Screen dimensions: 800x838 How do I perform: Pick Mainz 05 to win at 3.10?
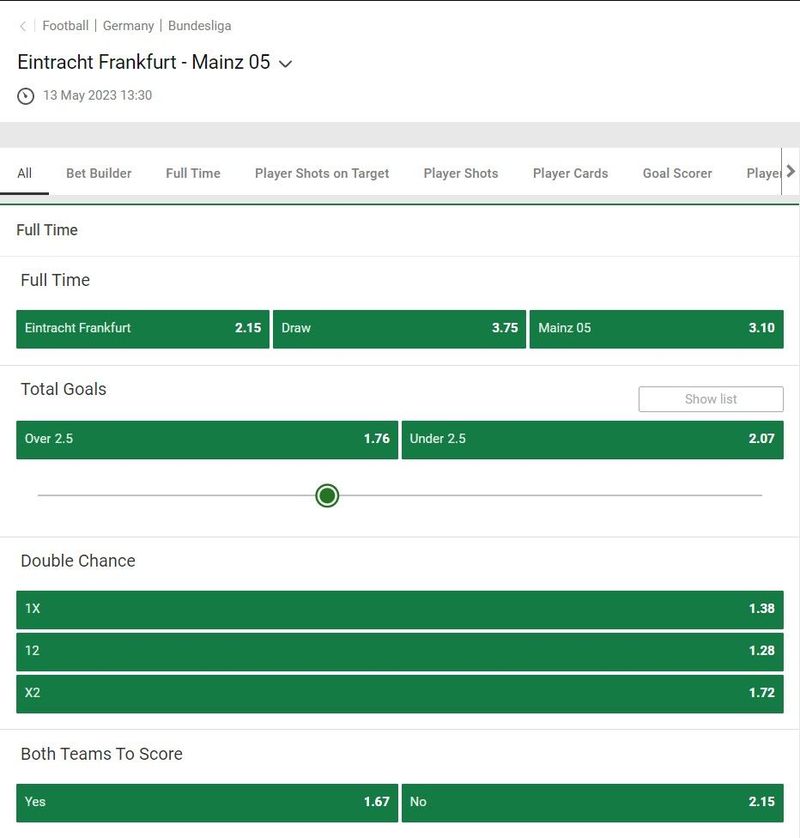click(656, 329)
